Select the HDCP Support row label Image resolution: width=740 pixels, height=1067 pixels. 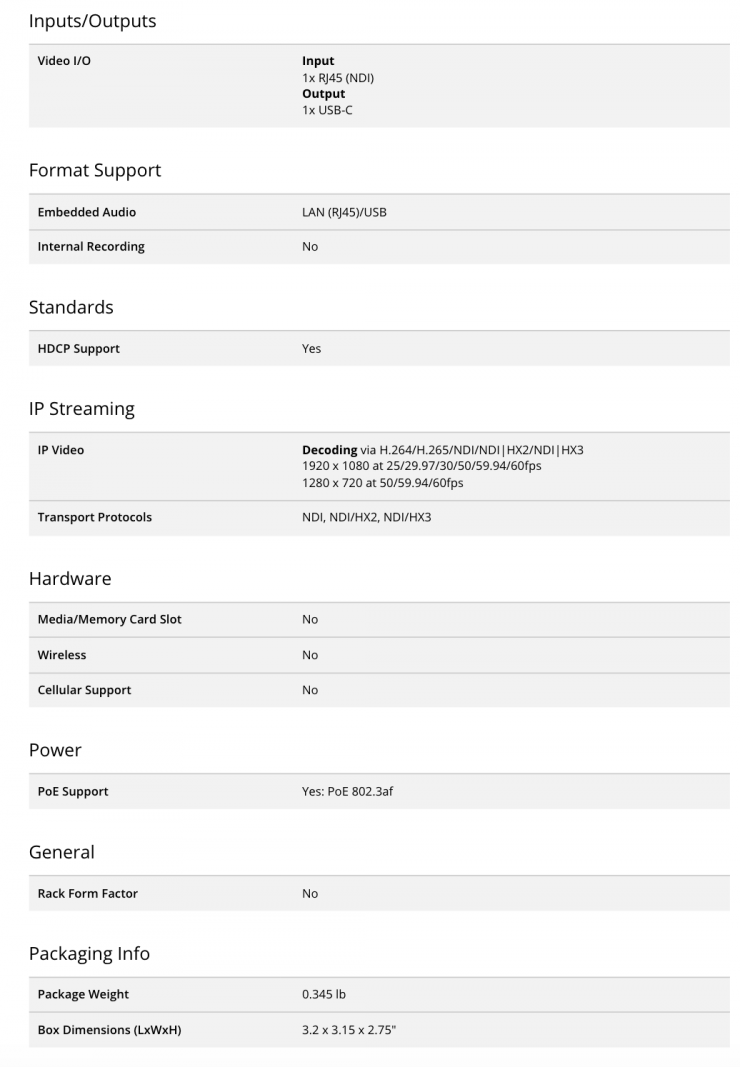tap(78, 348)
